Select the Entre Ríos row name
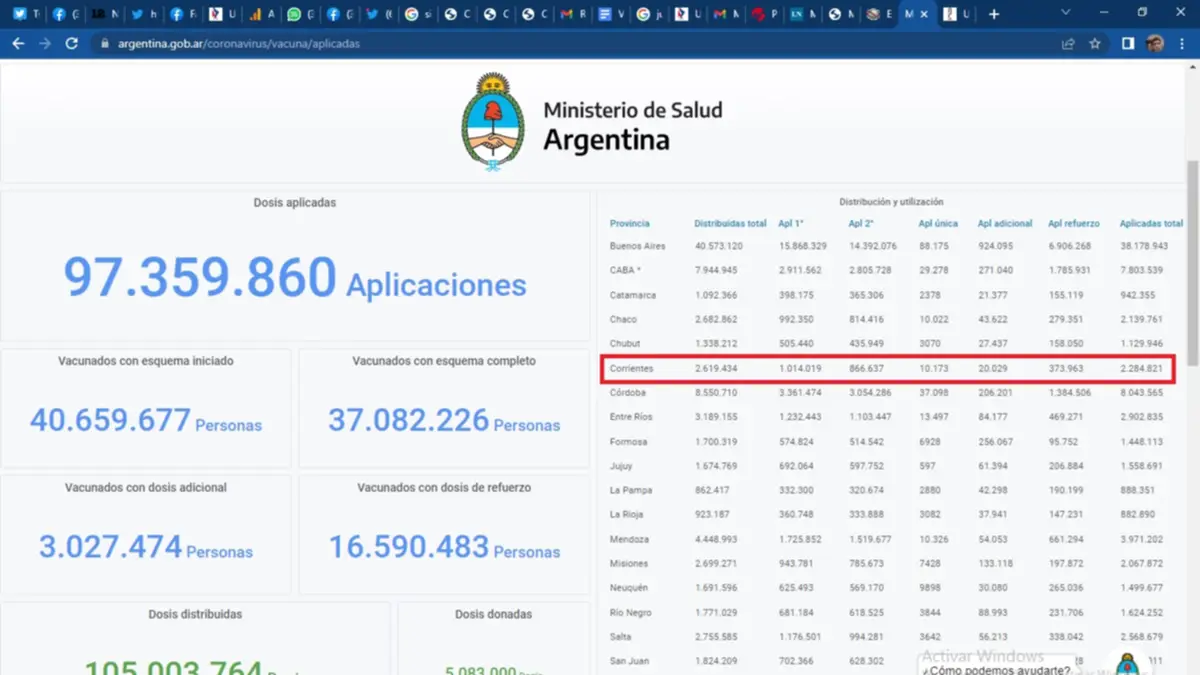The image size is (1200, 675). (631, 417)
